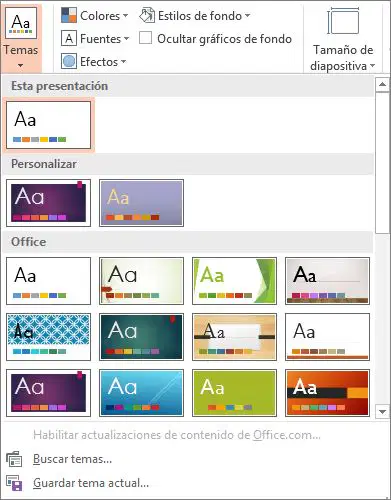The image size is (391, 500).
Task: Expand the Efectos dropdown arrow
Action: tap(123, 61)
